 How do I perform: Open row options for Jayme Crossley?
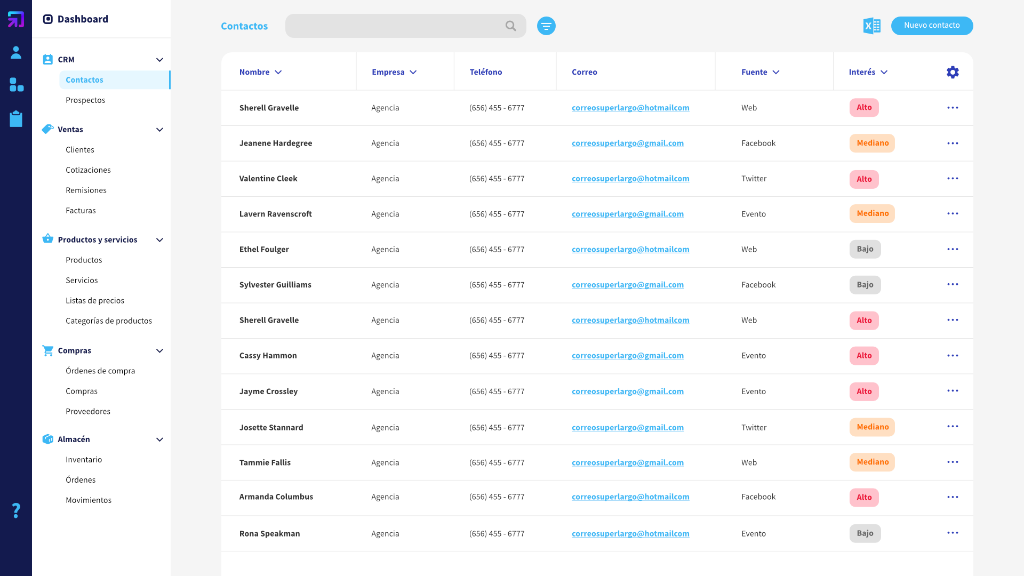click(953, 391)
